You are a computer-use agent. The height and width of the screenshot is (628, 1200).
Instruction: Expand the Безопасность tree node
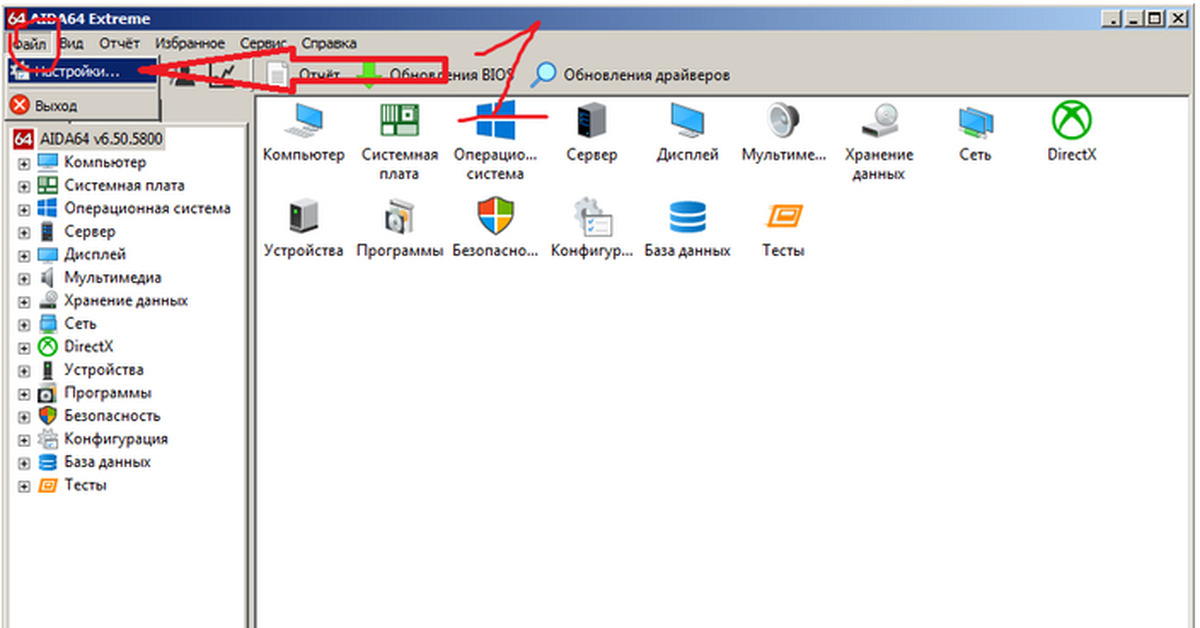[24, 416]
